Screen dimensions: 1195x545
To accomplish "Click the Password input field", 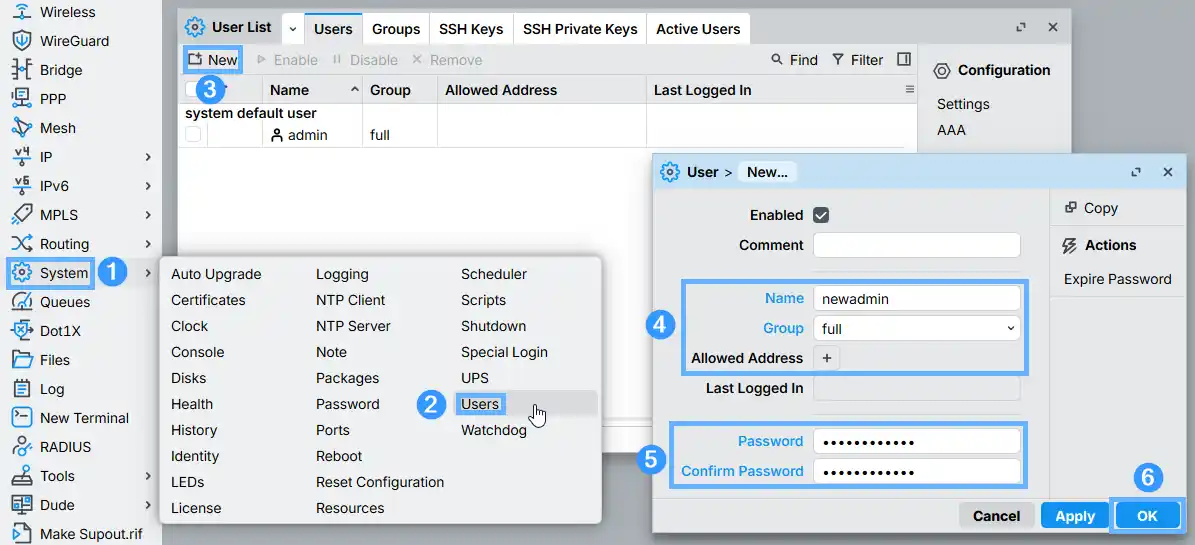I will click(916, 441).
